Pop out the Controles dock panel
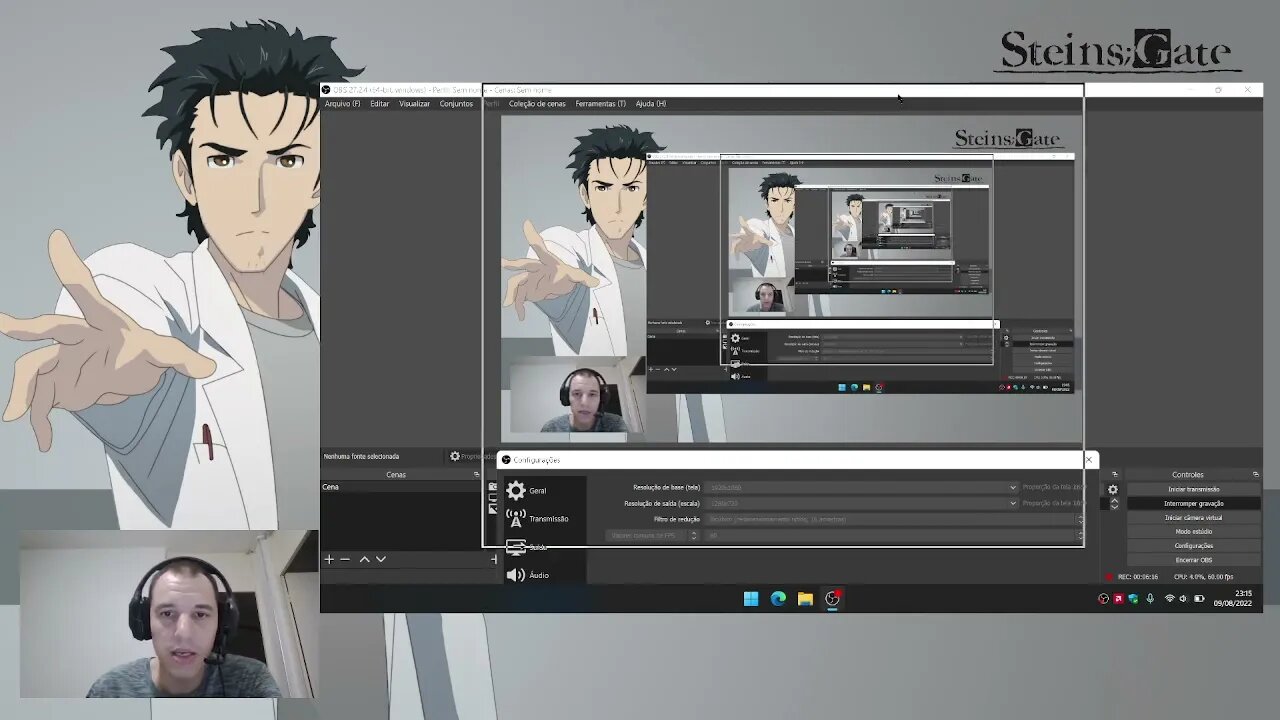Viewport: 1280px width, 720px height. click(1256, 474)
